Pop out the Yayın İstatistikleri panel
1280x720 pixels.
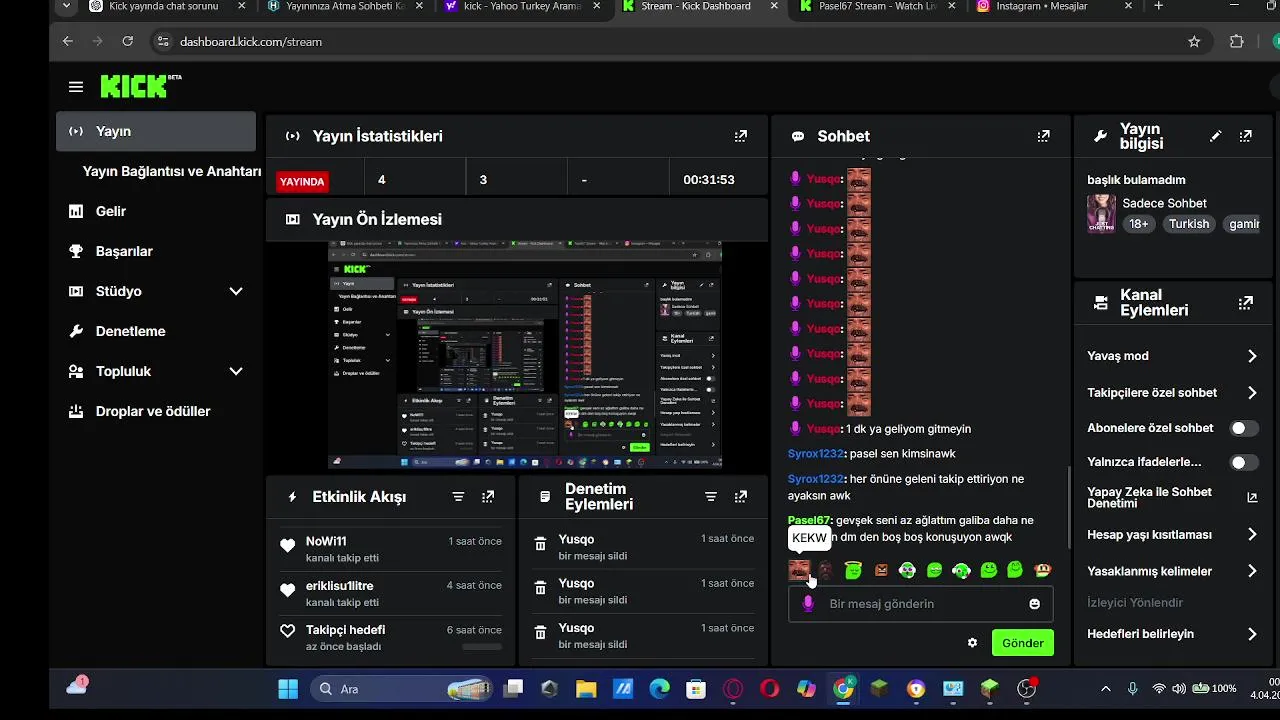coord(740,136)
